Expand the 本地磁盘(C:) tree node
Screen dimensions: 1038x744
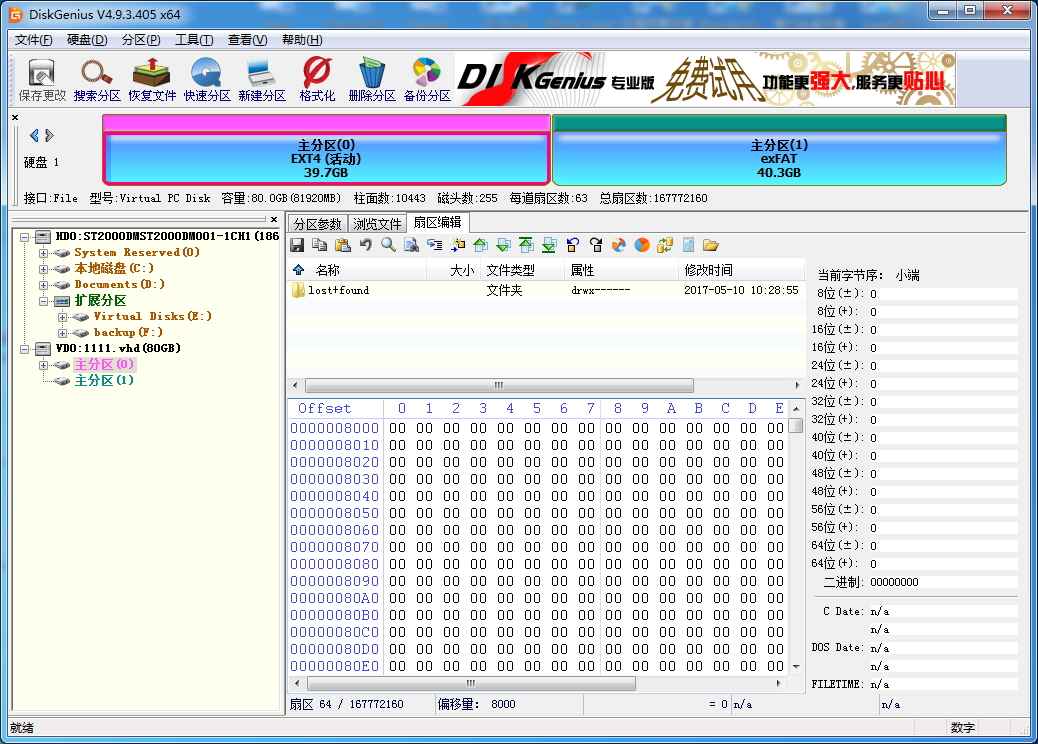point(43,269)
